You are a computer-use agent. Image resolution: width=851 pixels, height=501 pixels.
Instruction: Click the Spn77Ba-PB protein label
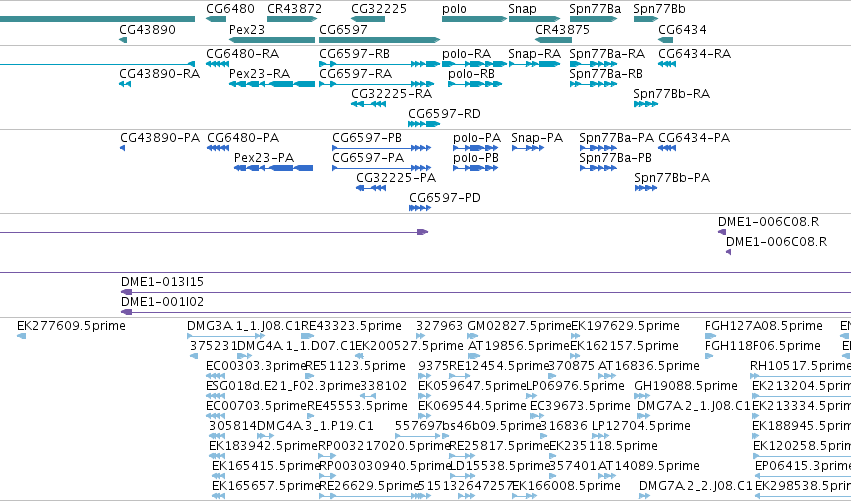tap(615, 158)
